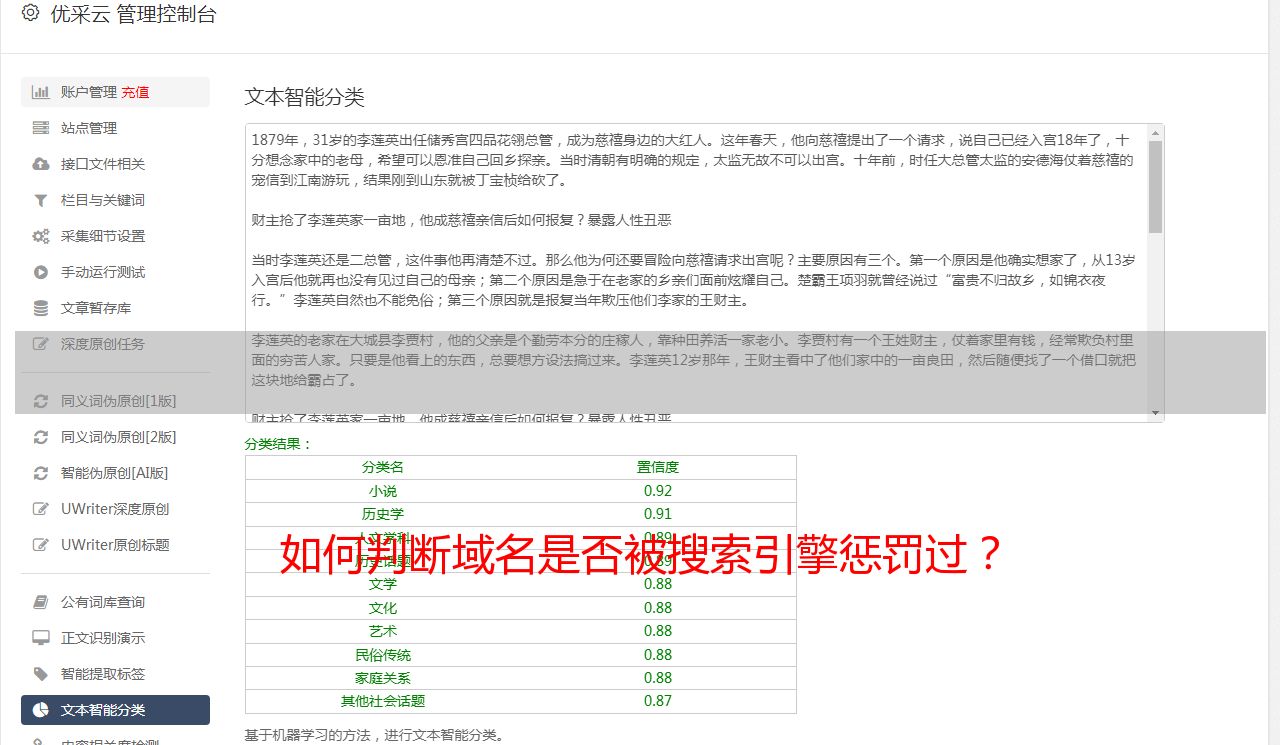Click the text area scrollbar thumb
The width and height of the screenshot is (1280, 745).
(x=1155, y=186)
